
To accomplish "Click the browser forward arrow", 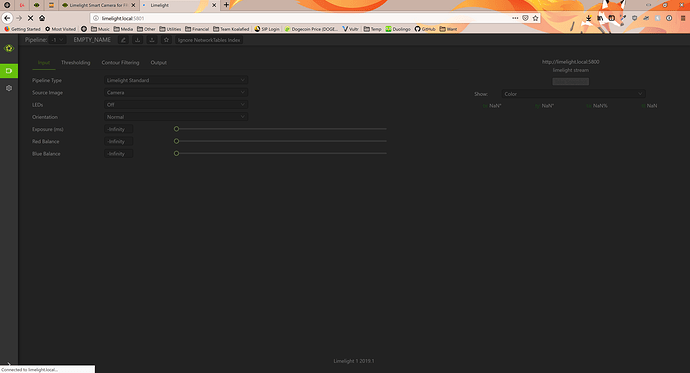I will pos(19,18).
